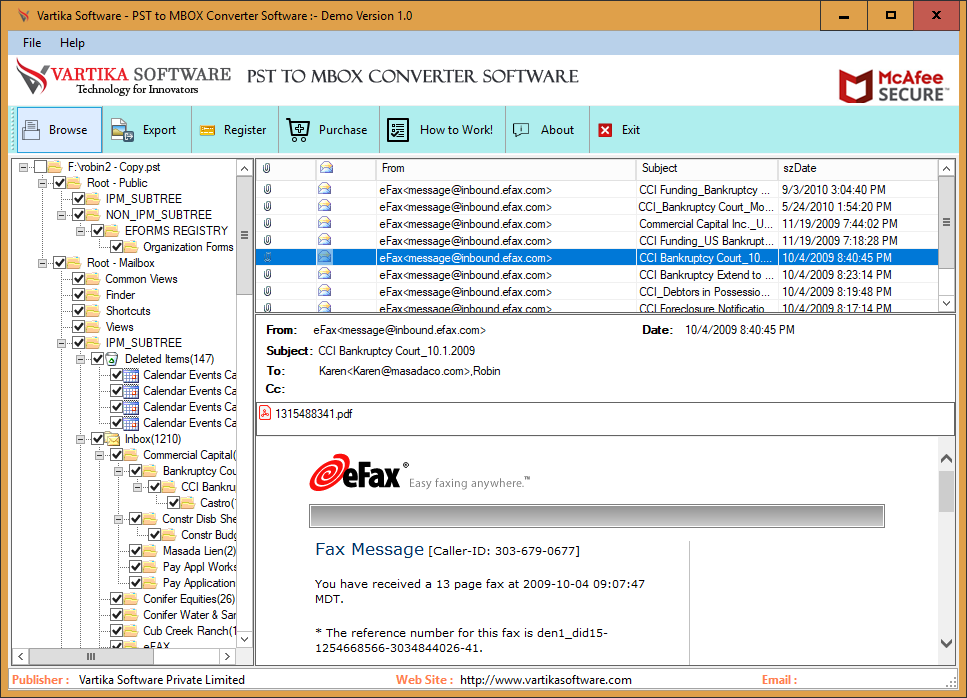This screenshot has height=698, width=967.
Task: Select message CCI Funding_Bankruptcy dated 9/3/2010
Action: 597,189
